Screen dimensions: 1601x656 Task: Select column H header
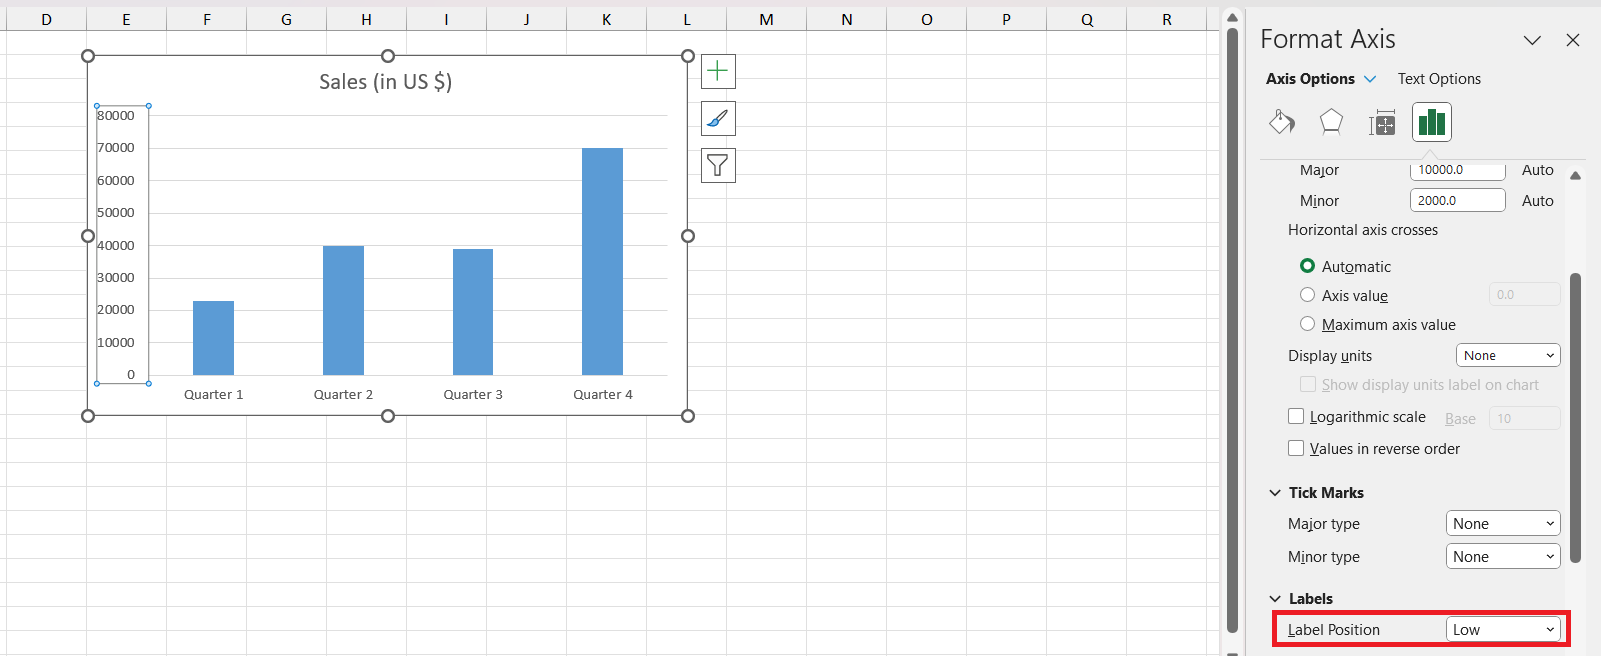[x=366, y=20]
